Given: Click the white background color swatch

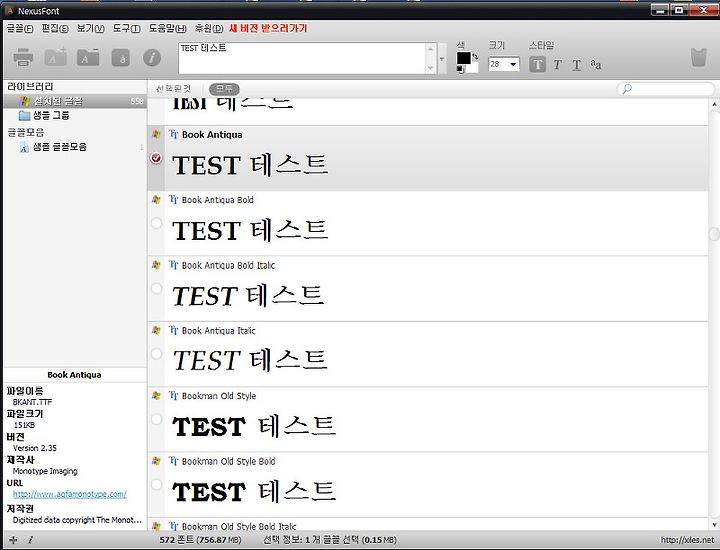Looking at the screenshot, I should point(475,67).
